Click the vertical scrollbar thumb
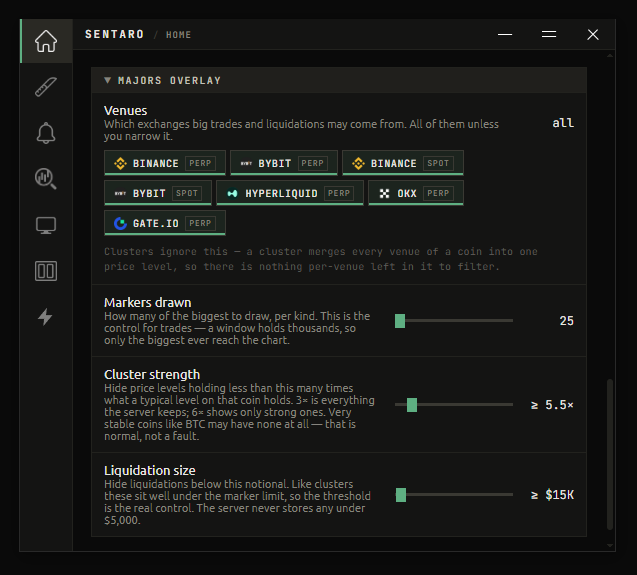 pos(609,454)
